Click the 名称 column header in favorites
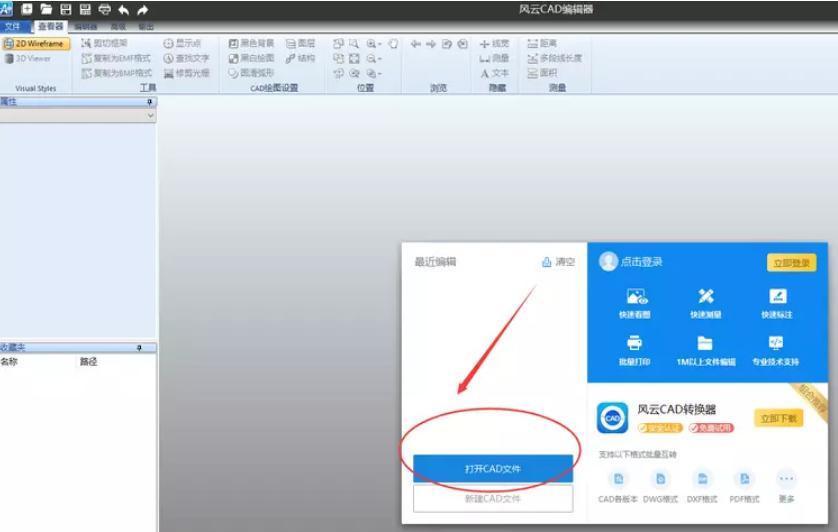Screen dimensions: 838x532 pos(9,361)
